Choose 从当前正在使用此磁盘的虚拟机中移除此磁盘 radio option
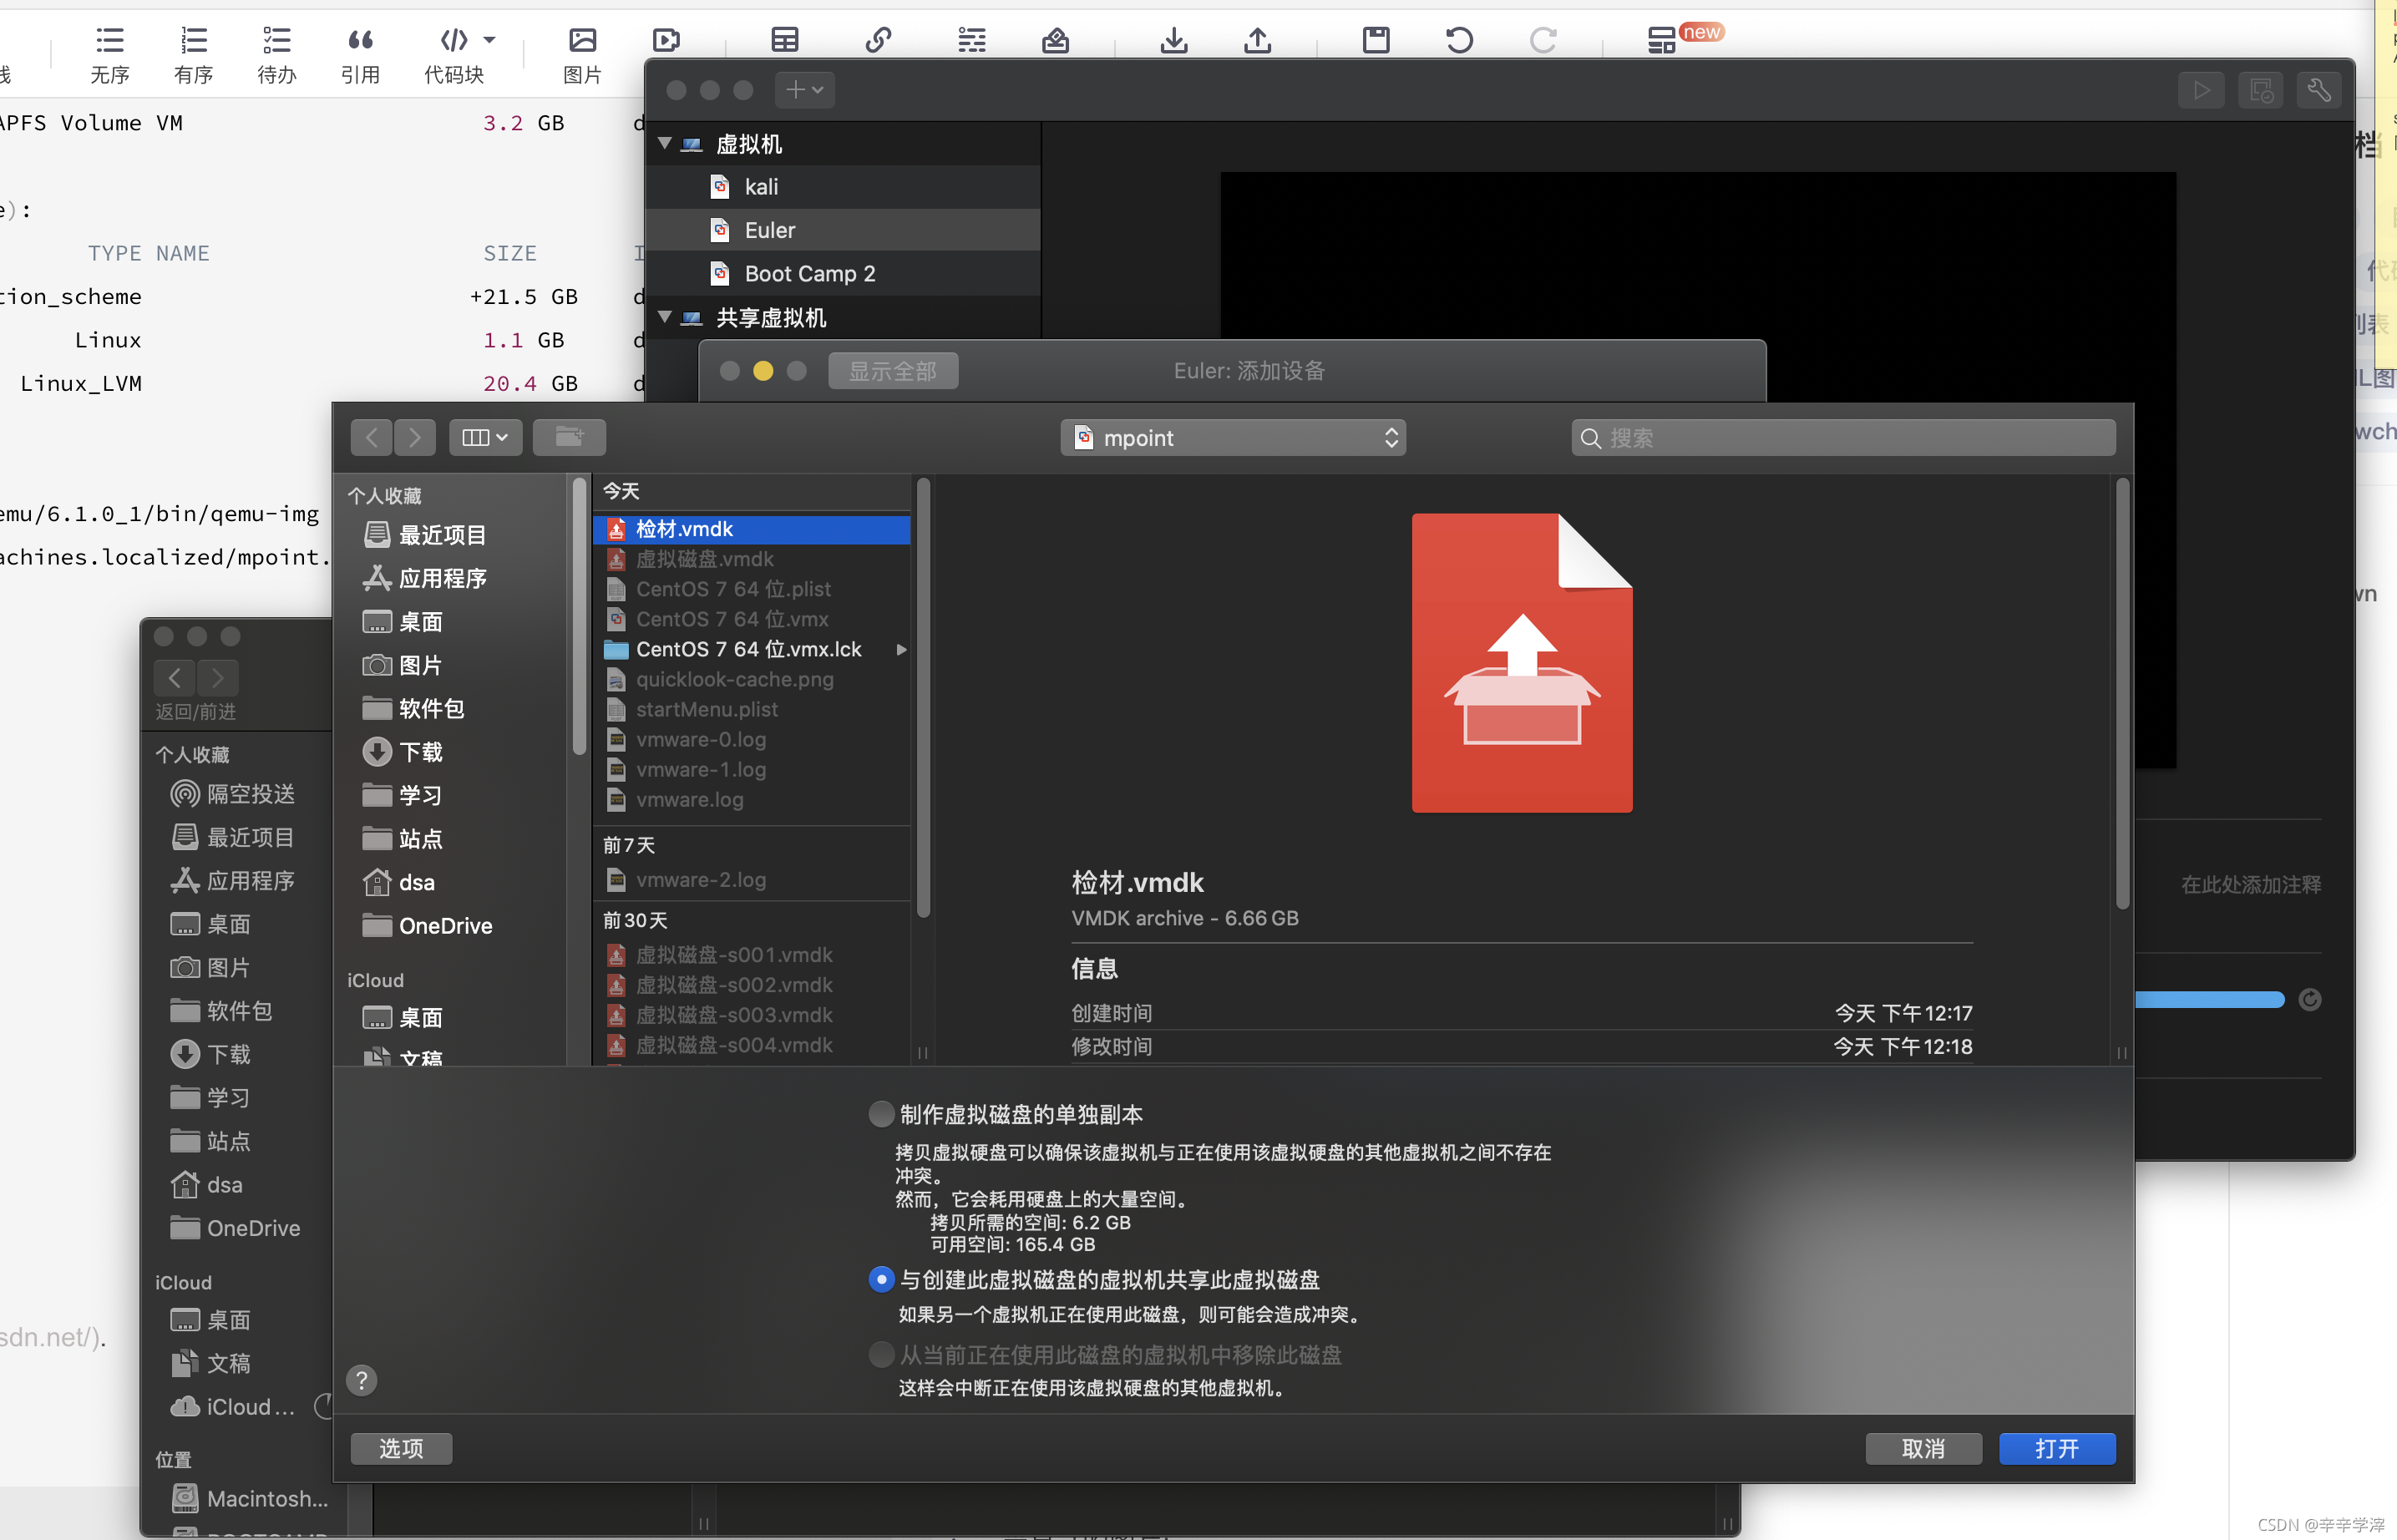The image size is (2397, 1540). 881,1354
